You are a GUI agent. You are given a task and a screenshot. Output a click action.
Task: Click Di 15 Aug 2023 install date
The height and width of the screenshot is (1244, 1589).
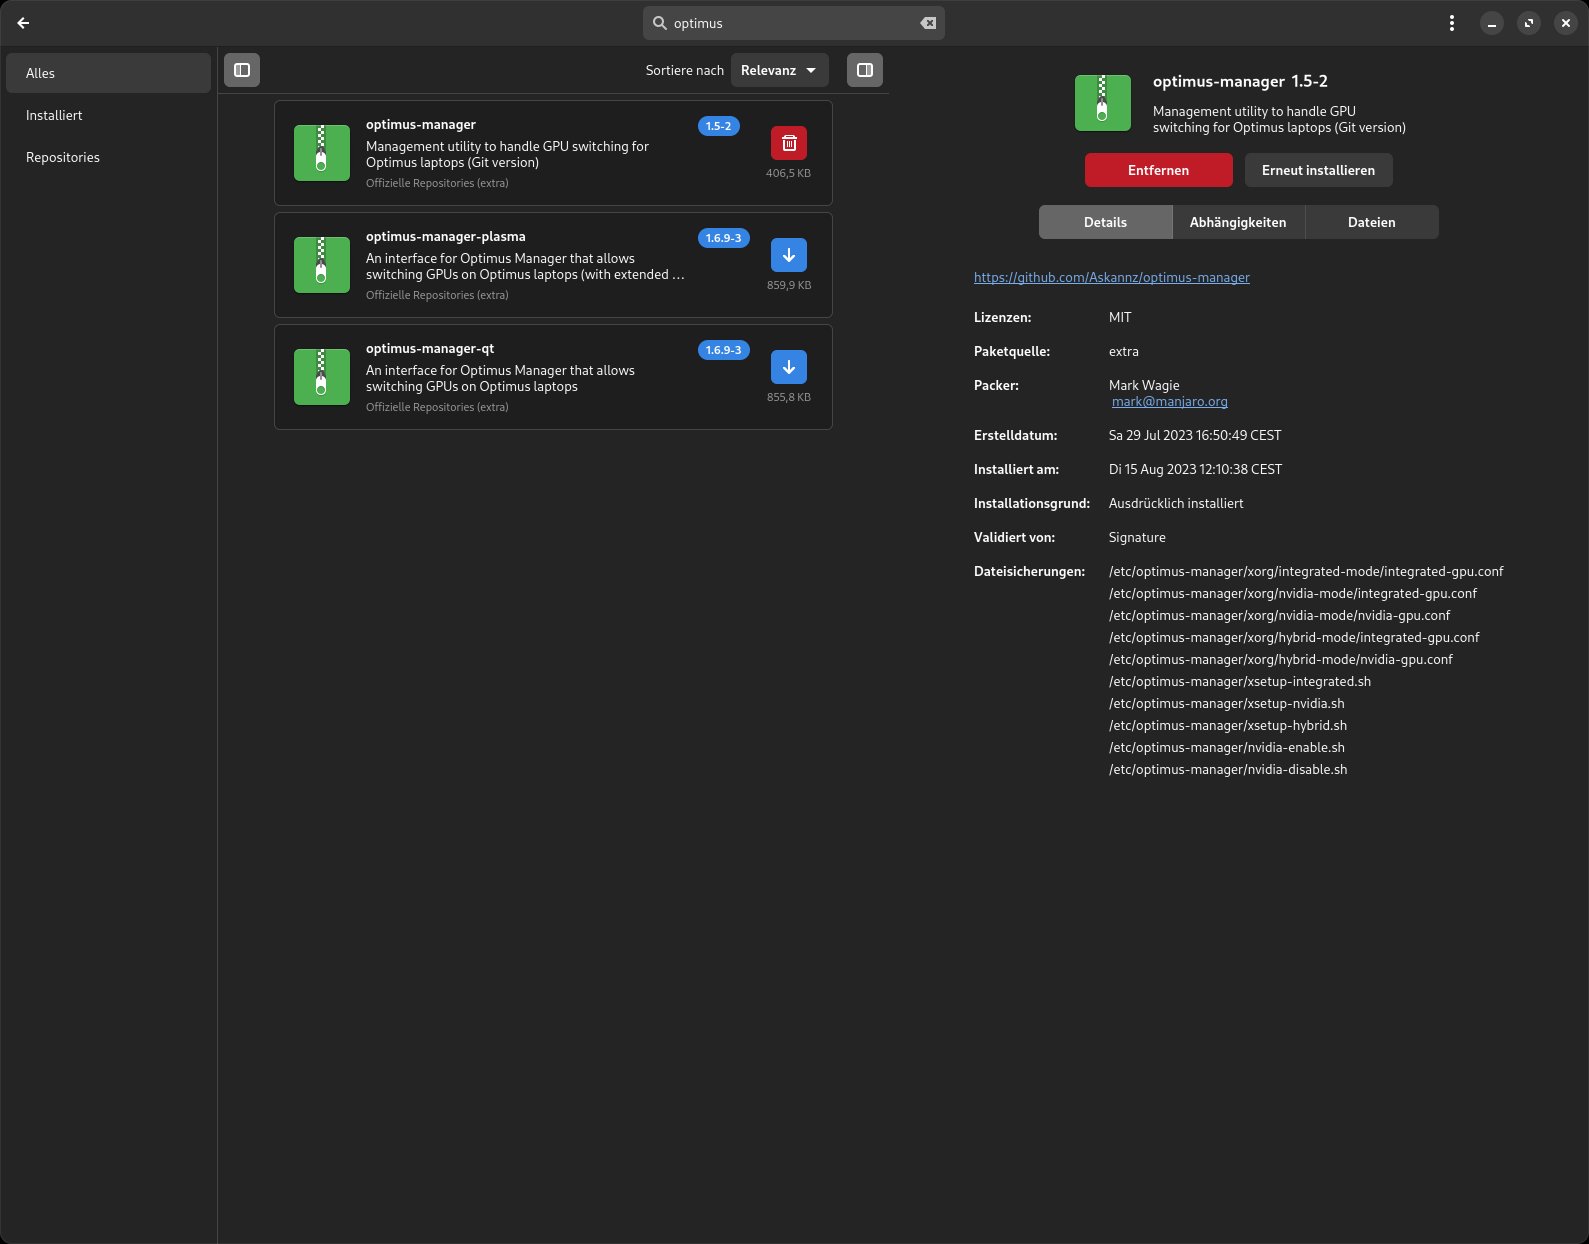[1195, 469]
